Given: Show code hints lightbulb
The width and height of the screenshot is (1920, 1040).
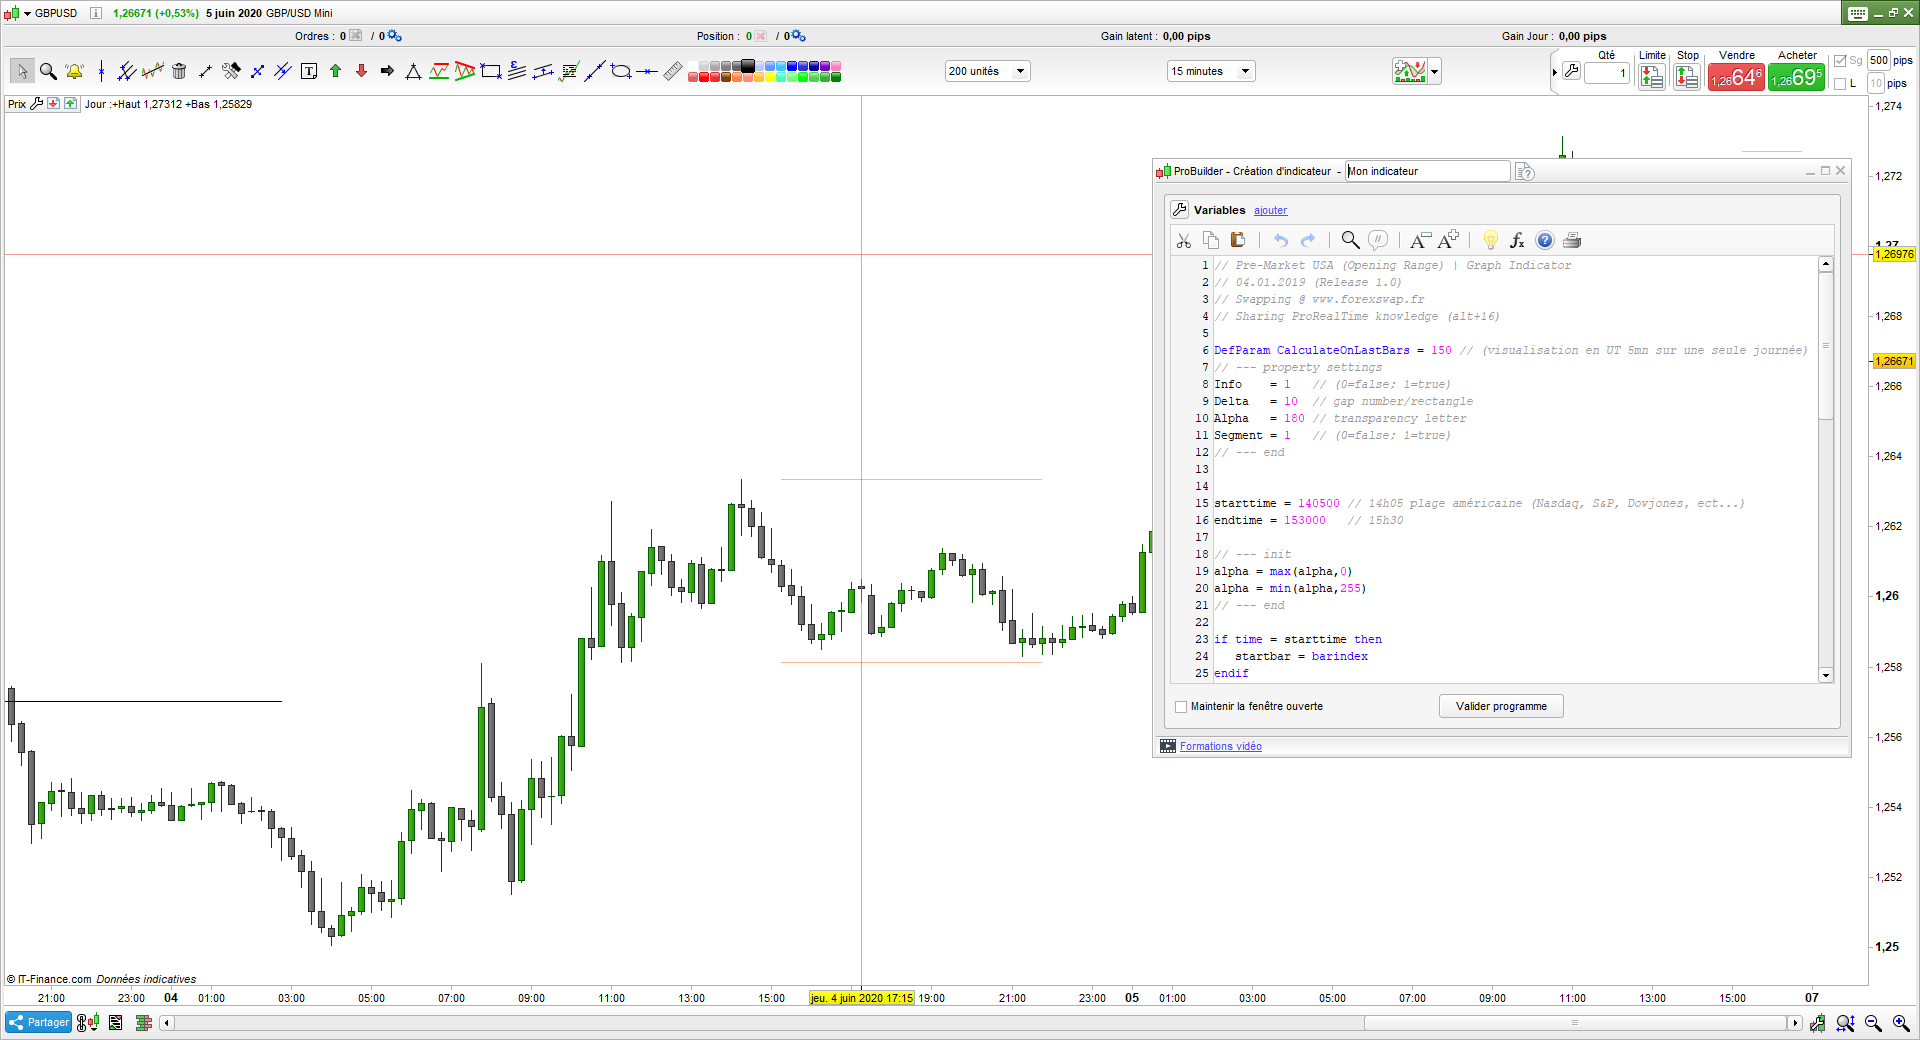Looking at the screenshot, I should coord(1490,240).
